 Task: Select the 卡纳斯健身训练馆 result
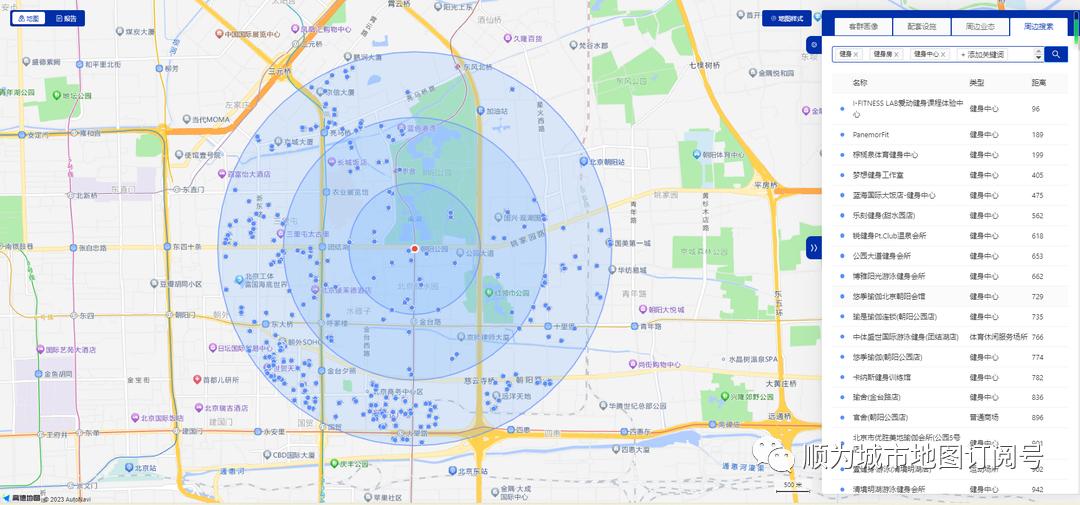[x=951, y=378]
